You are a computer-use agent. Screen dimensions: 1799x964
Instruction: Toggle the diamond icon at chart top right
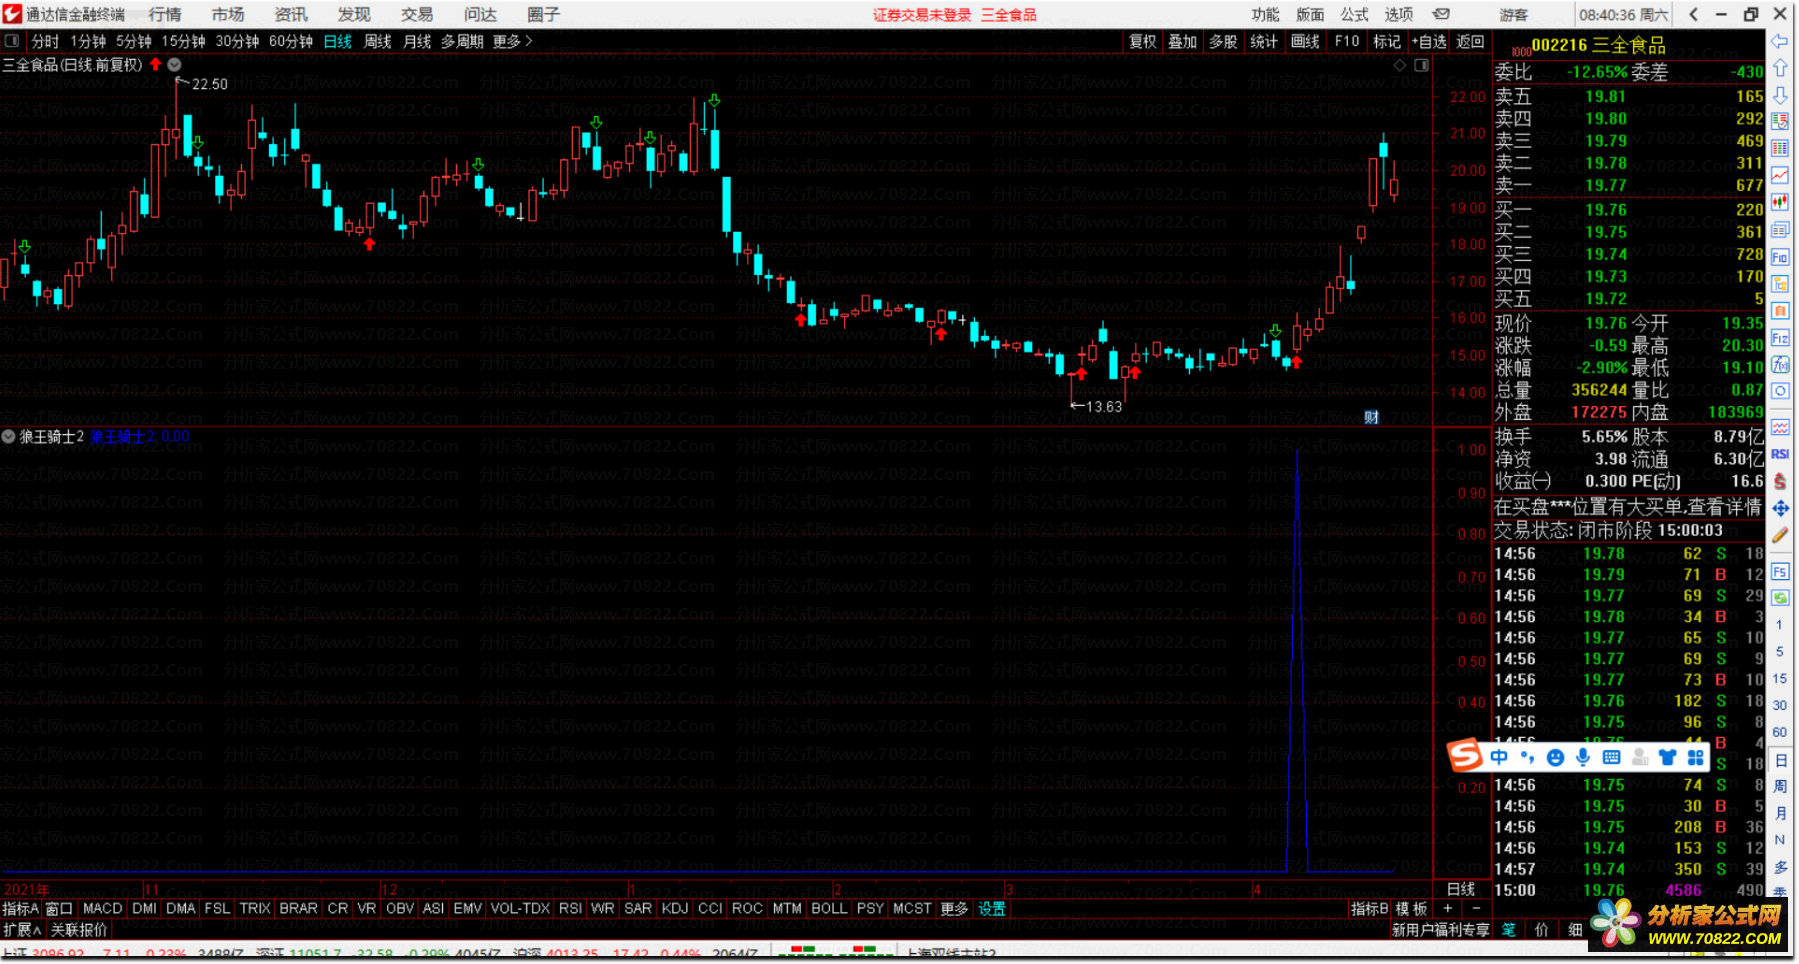[x=1400, y=65]
